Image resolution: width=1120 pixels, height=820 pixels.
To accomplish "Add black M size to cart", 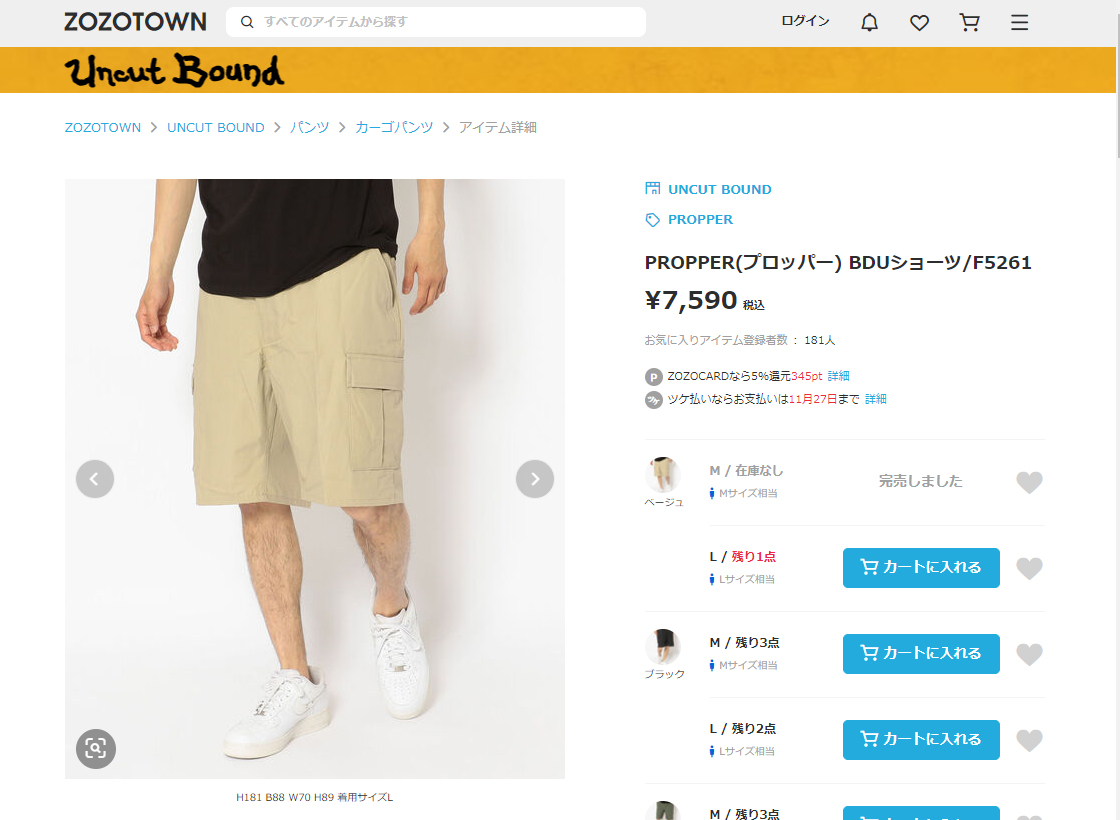I will point(921,654).
